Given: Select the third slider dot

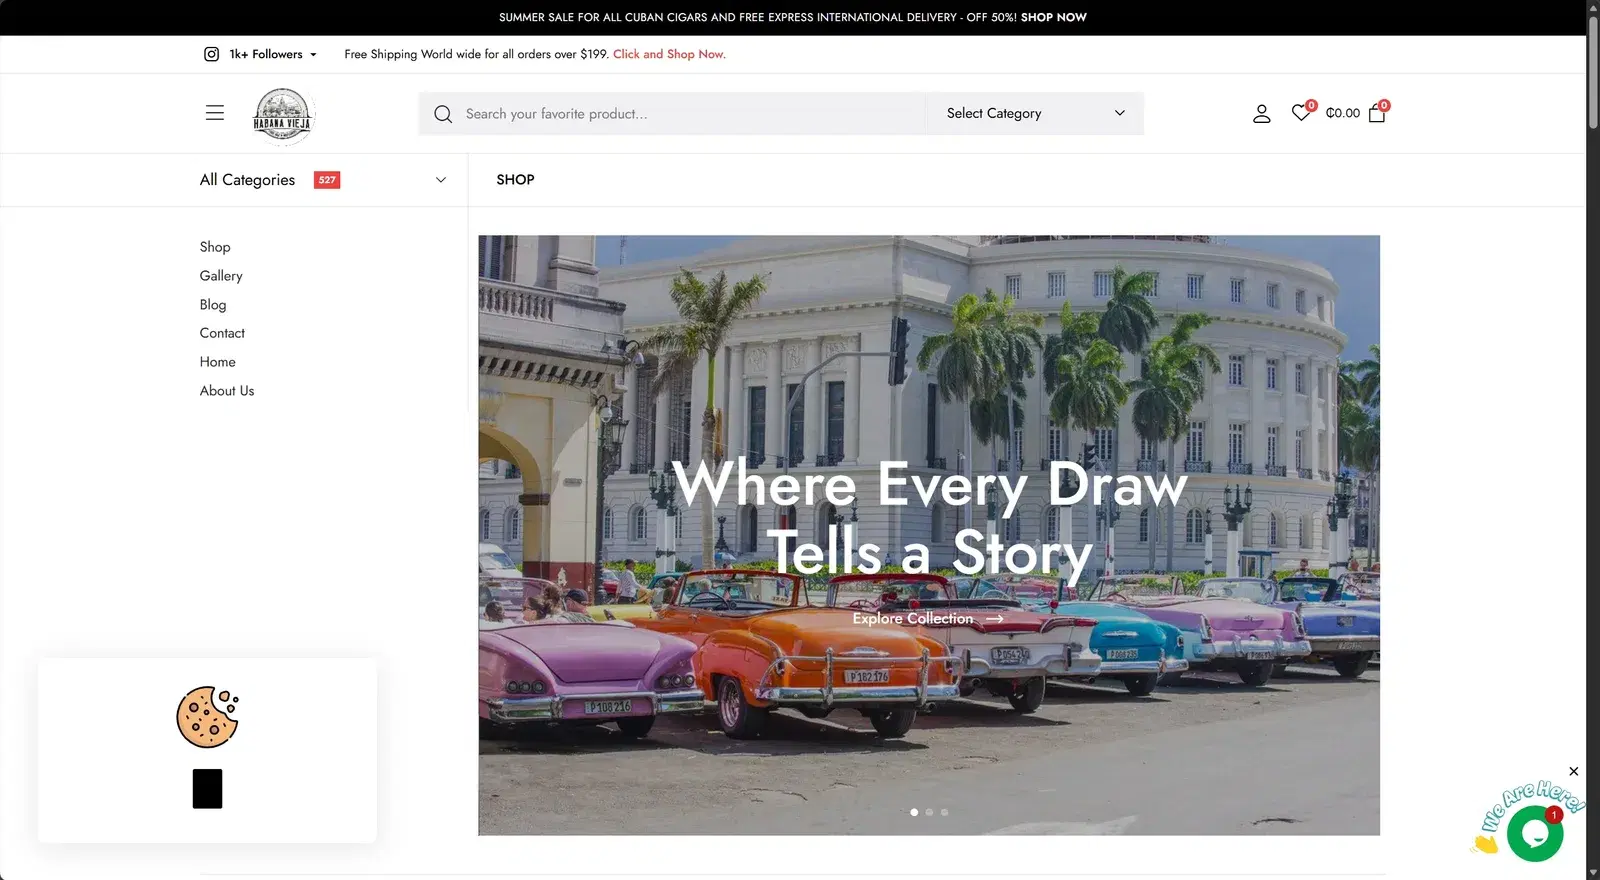Looking at the screenshot, I should pyautogui.click(x=944, y=812).
